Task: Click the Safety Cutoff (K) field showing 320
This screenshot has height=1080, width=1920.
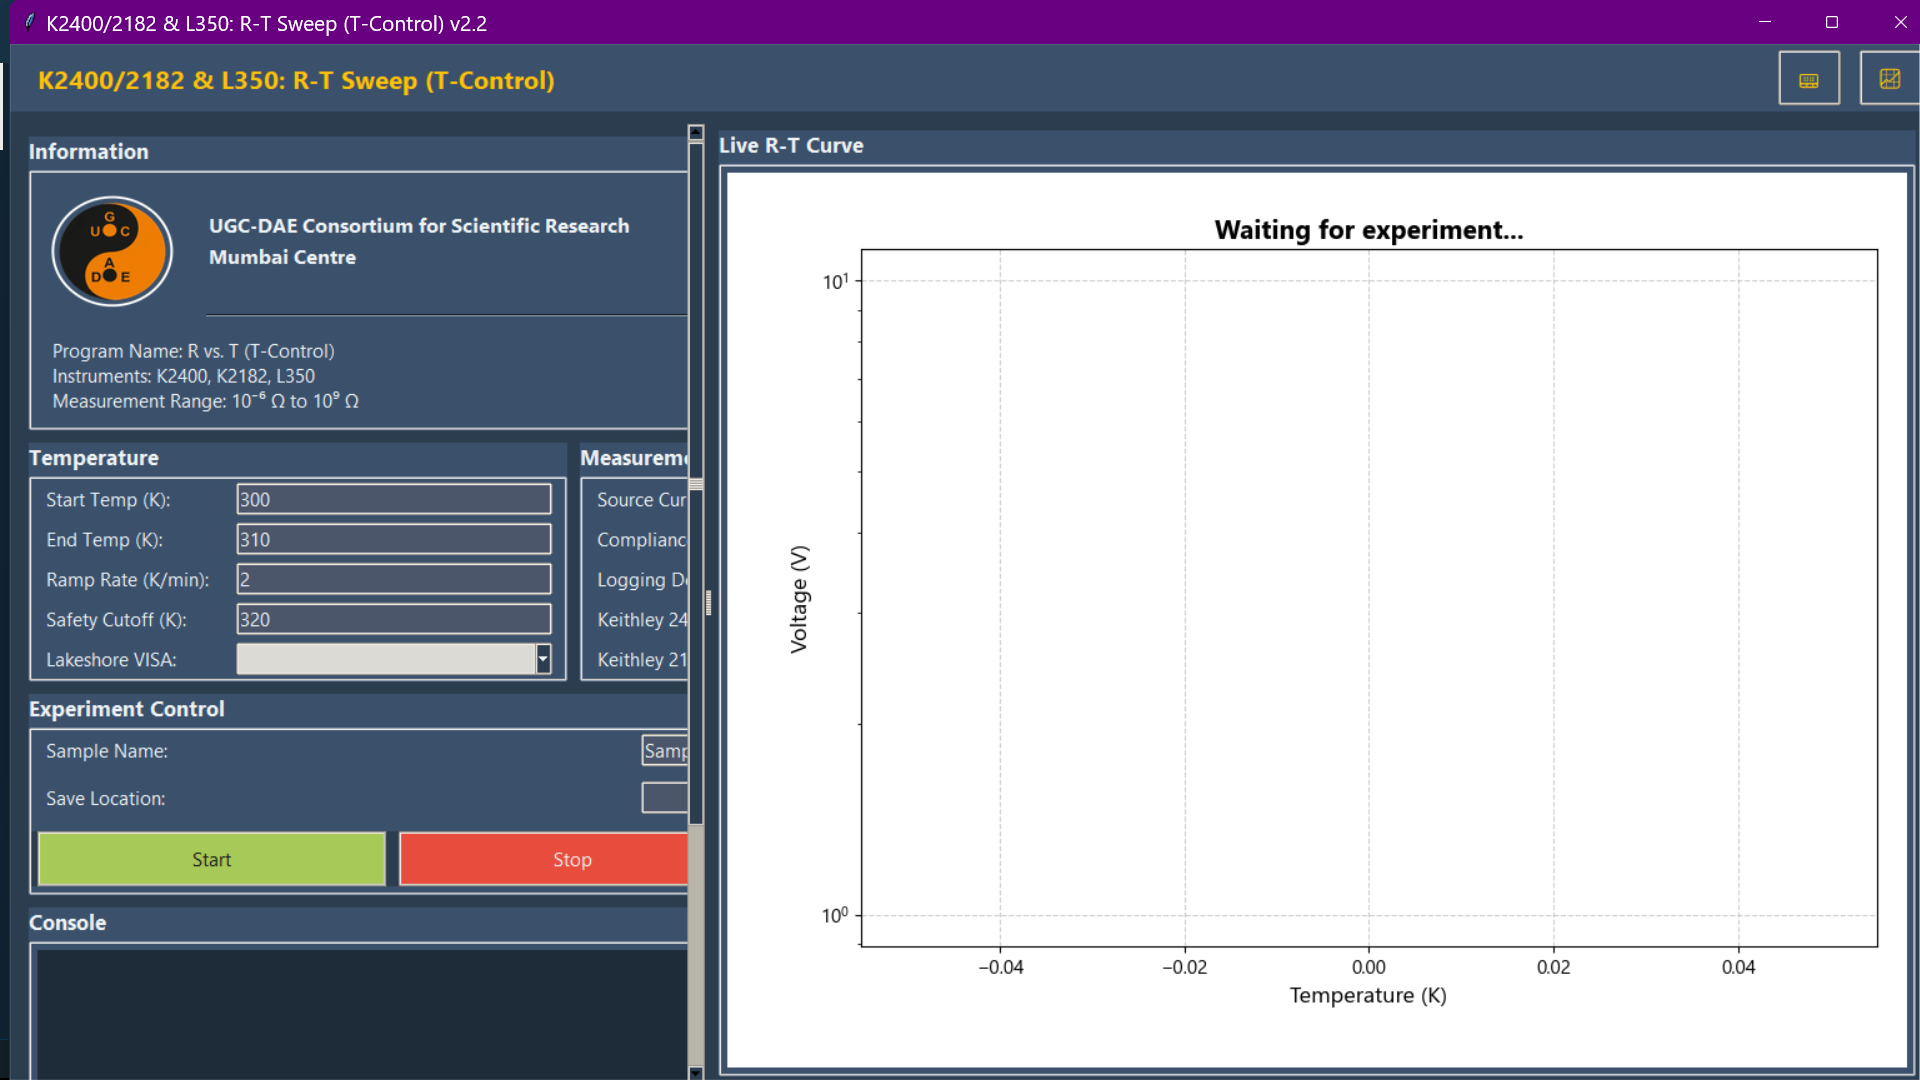Action: (x=393, y=619)
